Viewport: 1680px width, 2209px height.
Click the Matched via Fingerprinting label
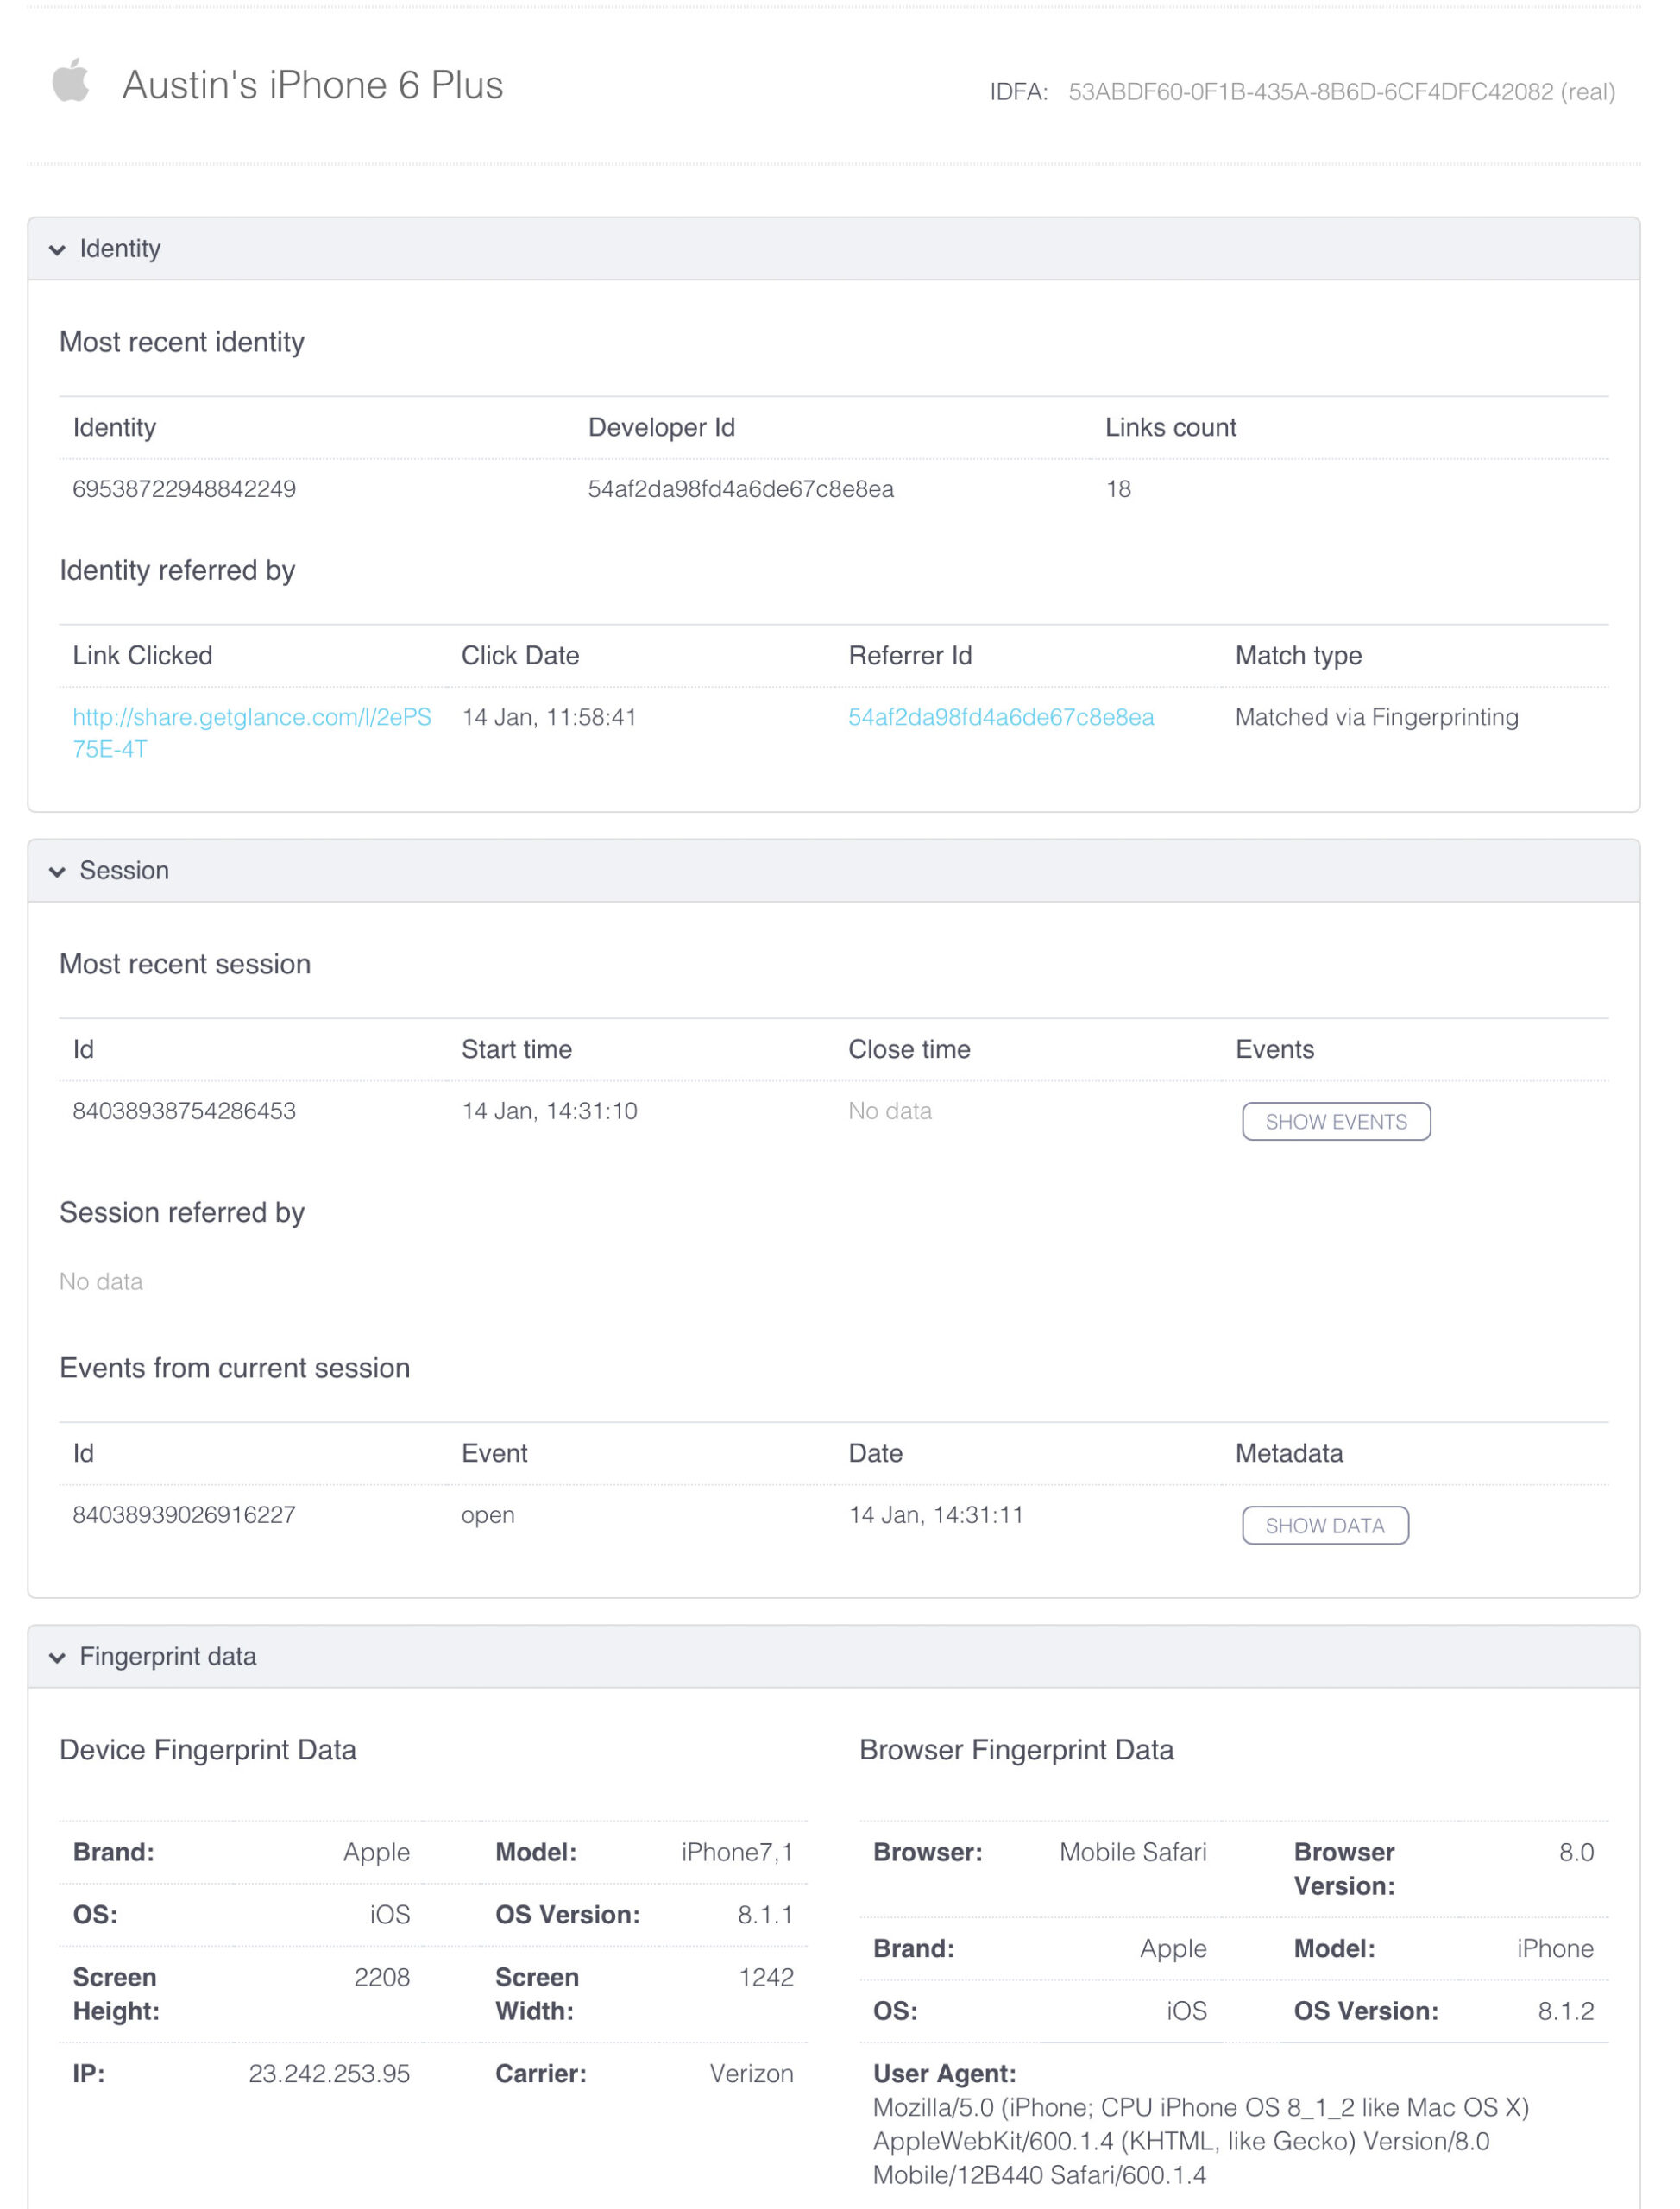pyautogui.click(x=1377, y=717)
